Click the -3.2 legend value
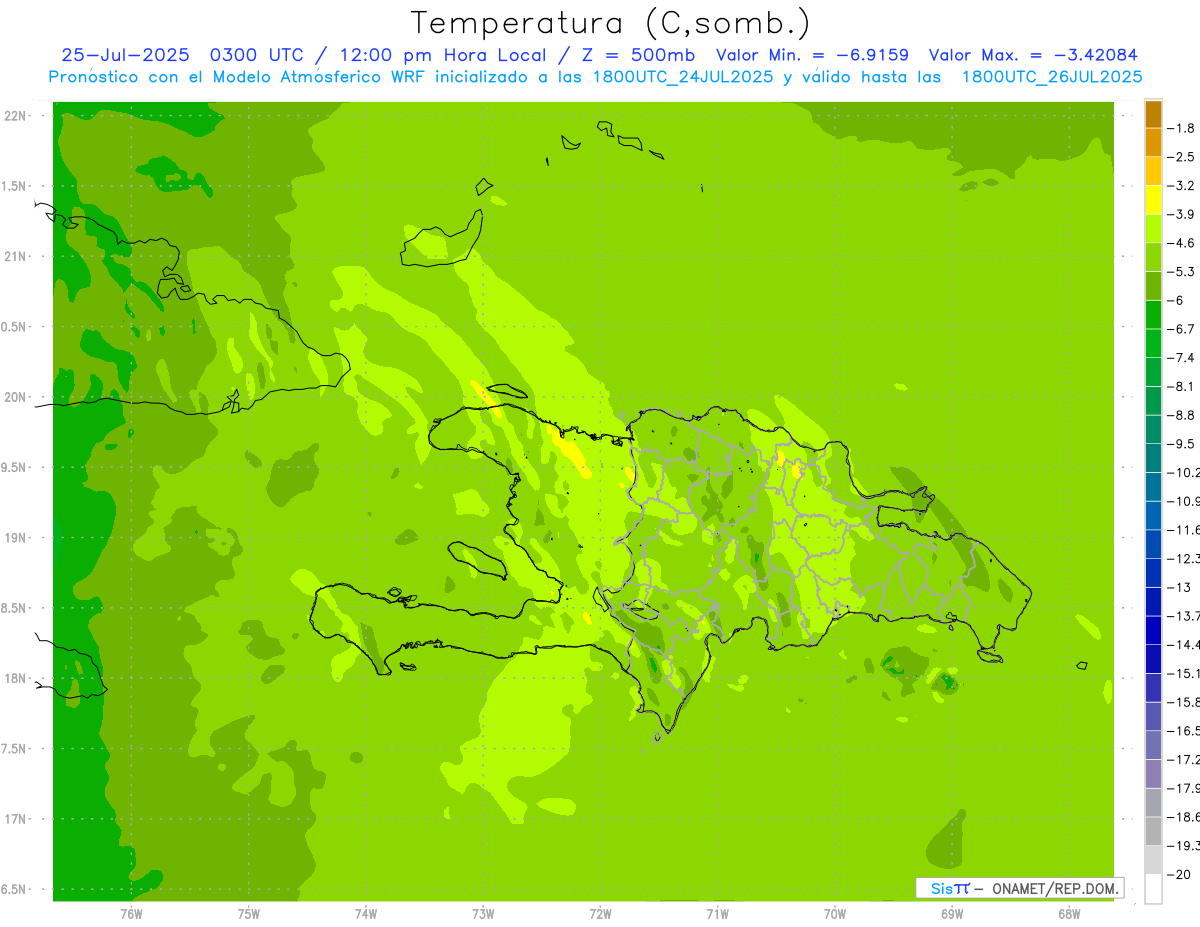The width and height of the screenshot is (1200, 927). tap(1181, 186)
